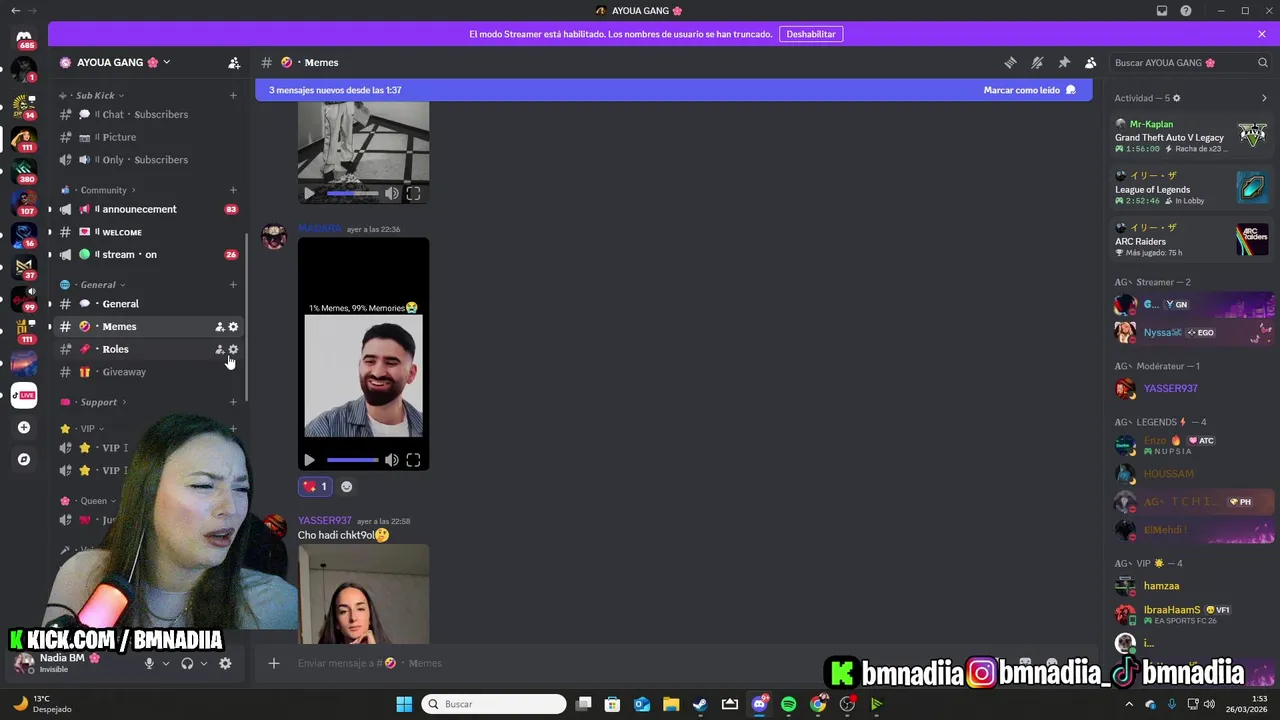Open microphone input options arrow
Image resolution: width=1280 pixels, height=720 pixels.
coord(166,663)
